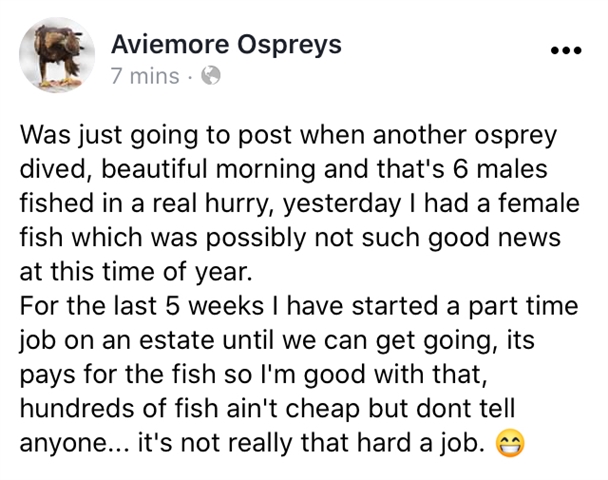Click the globe public privacy icon

pyautogui.click(x=210, y=75)
